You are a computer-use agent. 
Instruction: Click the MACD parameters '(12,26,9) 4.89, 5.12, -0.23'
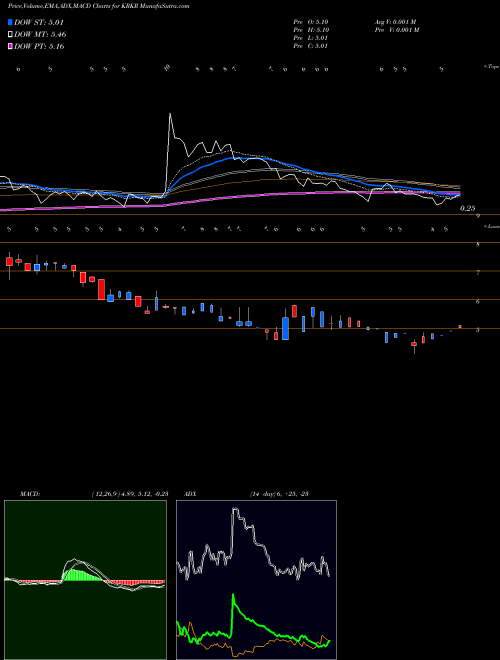tap(129, 494)
